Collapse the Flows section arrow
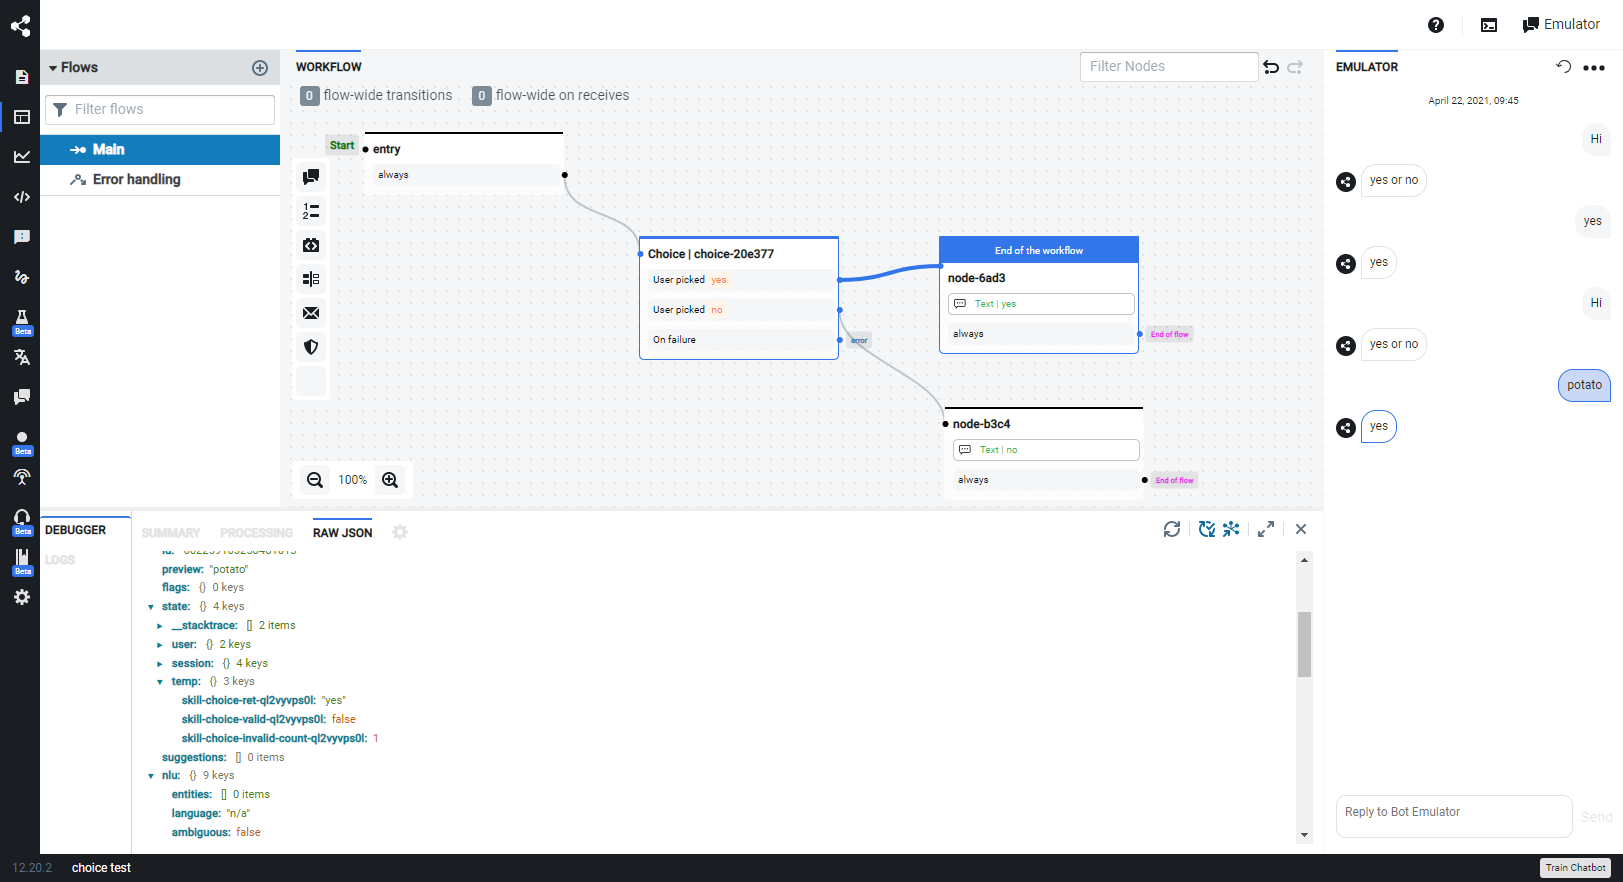 tap(53, 68)
